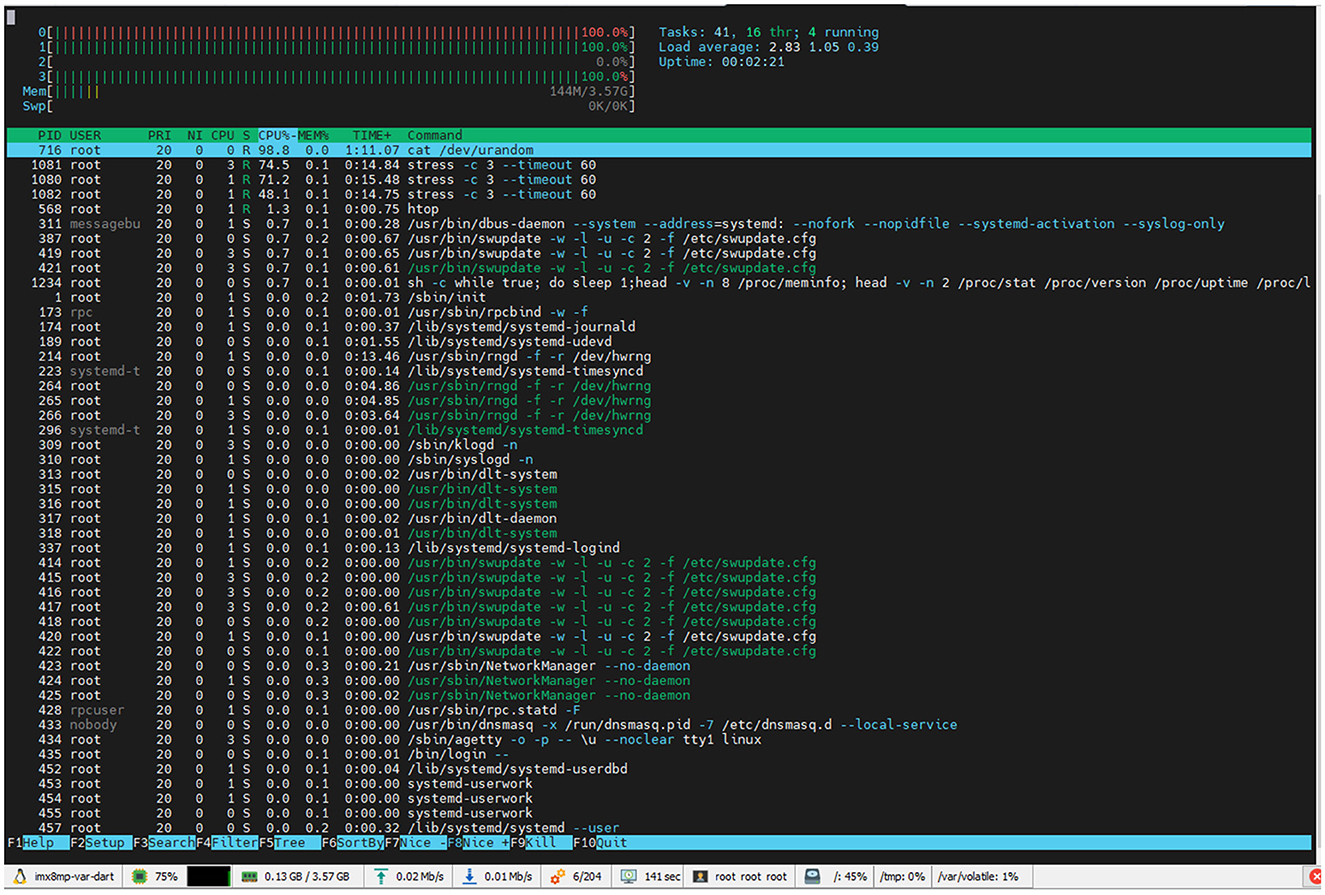This screenshot has width=1325, height=895.
Task: Click the RAM memory usage icon
Action: click(x=250, y=877)
